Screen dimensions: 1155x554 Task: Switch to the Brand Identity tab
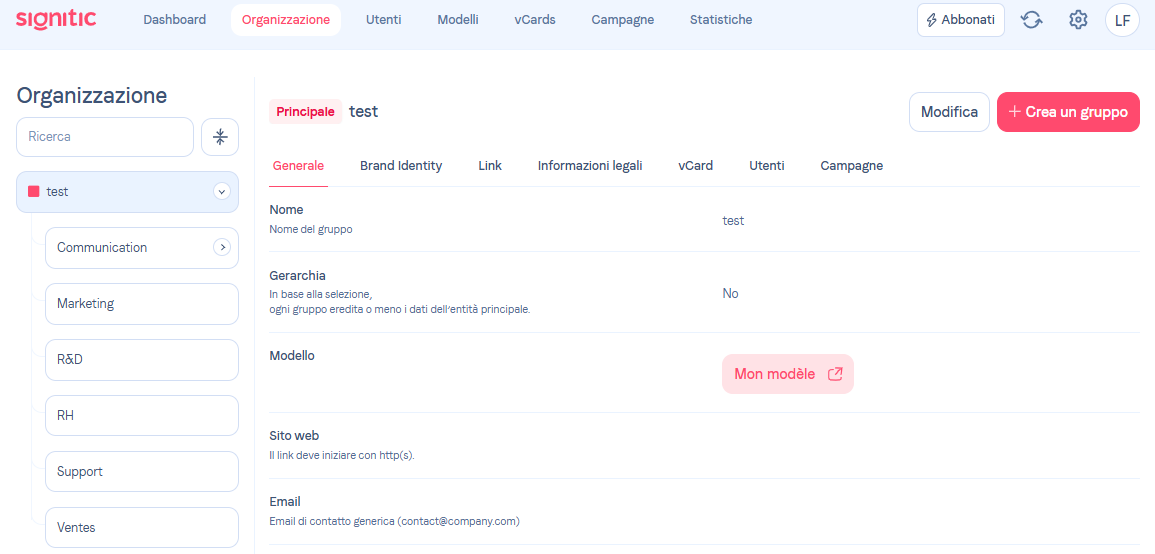(x=401, y=166)
